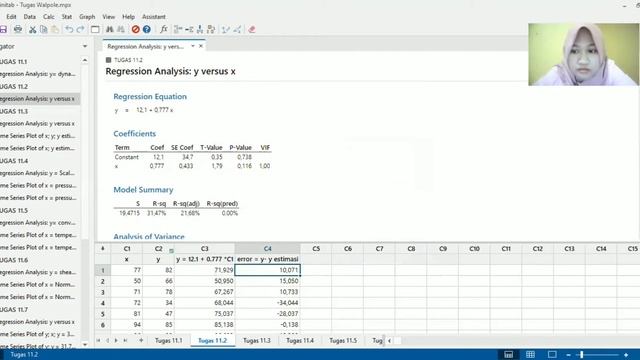Click the zoom out minus icon

568,355
